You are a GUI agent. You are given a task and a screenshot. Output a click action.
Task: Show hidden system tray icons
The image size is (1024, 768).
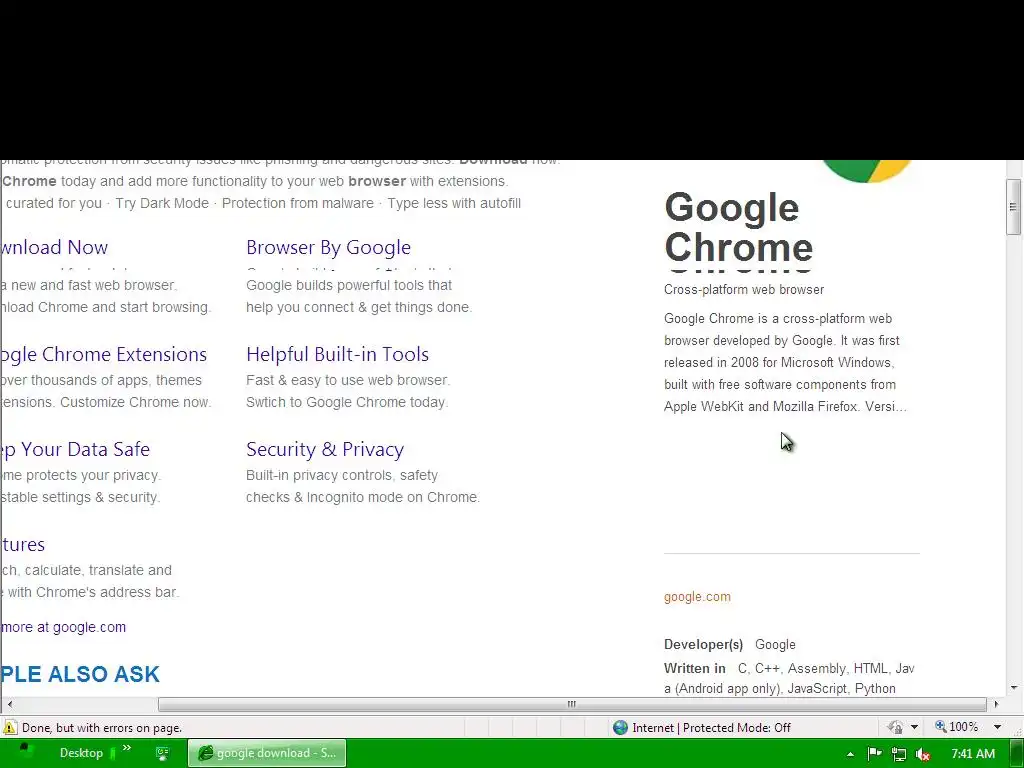click(x=850, y=754)
